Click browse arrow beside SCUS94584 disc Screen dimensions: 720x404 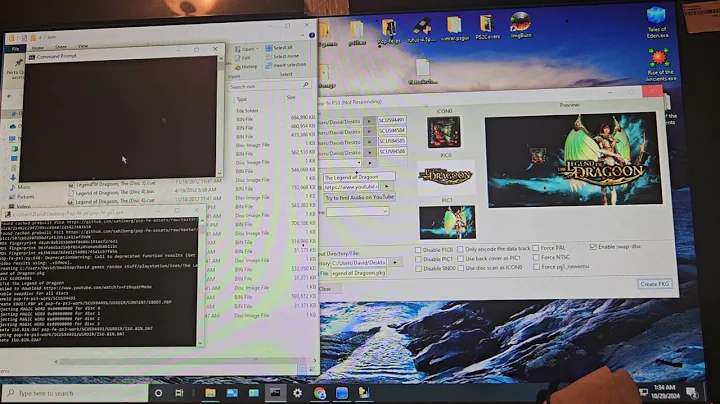click(369, 131)
